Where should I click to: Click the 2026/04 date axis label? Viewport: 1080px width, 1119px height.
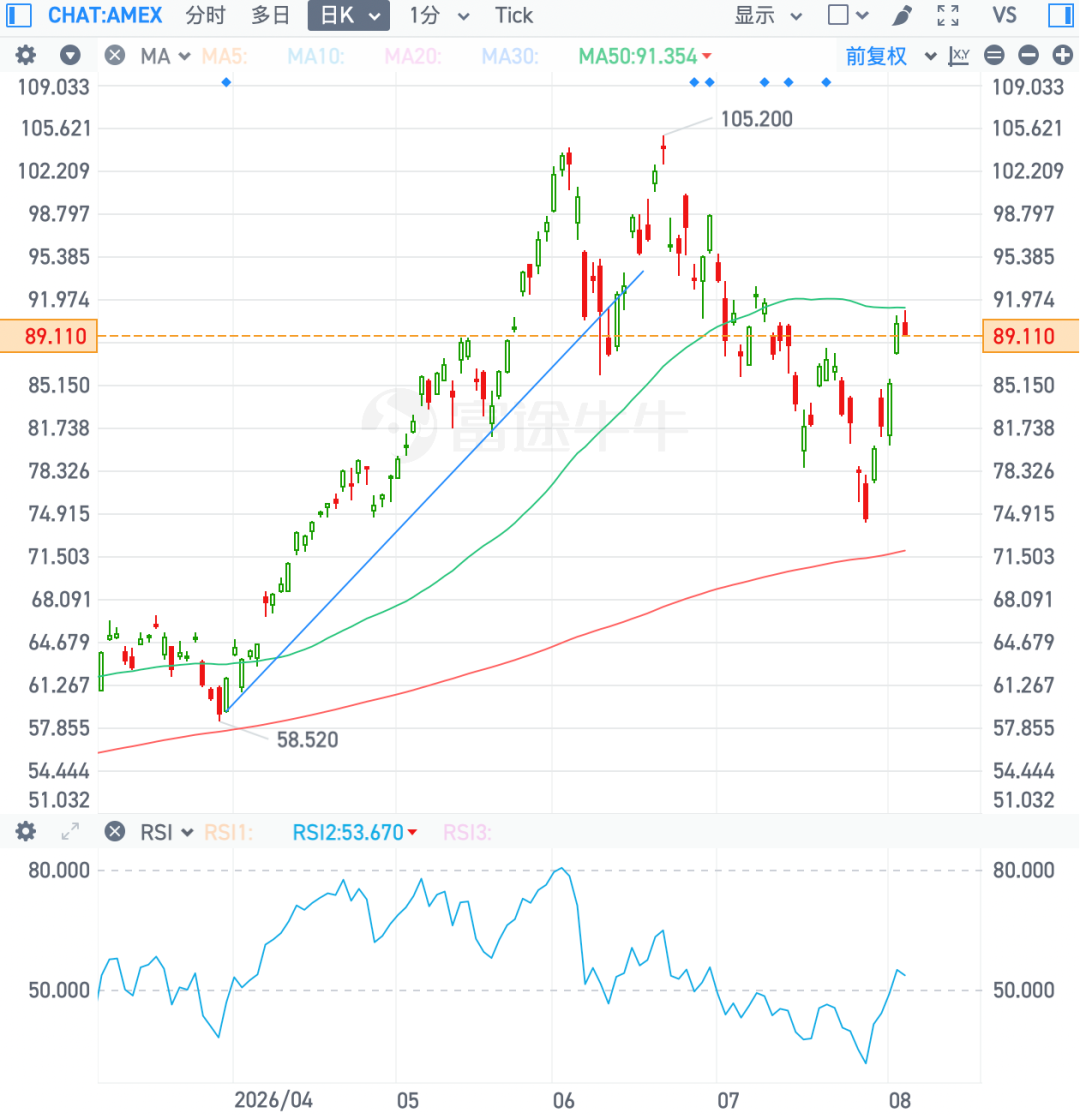click(273, 1100)
